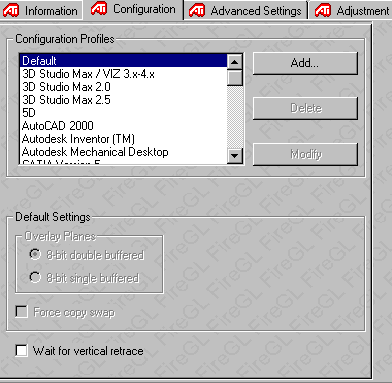Viewport: 392px width, 383px height.
Task: Open the Advanced Settings tab
Action: coord(246,11)
